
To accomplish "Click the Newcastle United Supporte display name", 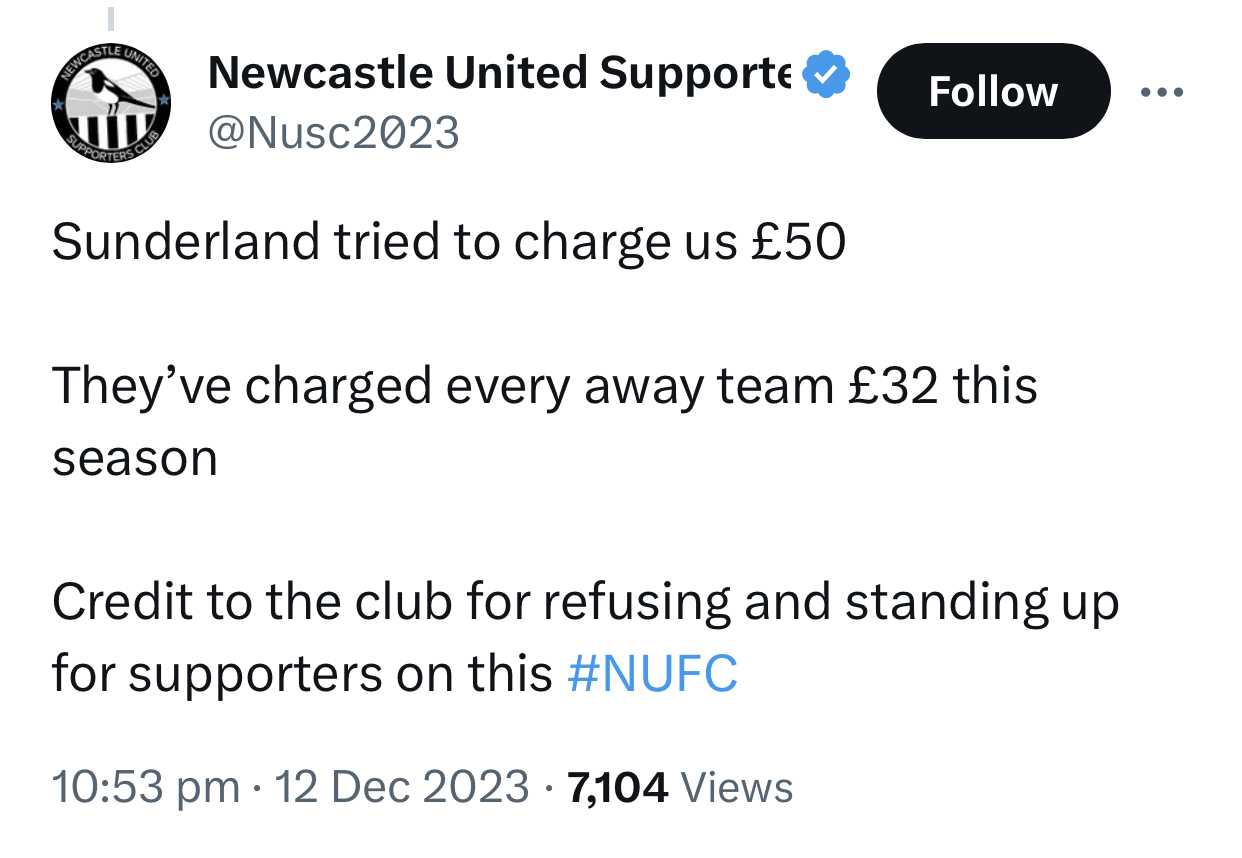I will 500,72.
